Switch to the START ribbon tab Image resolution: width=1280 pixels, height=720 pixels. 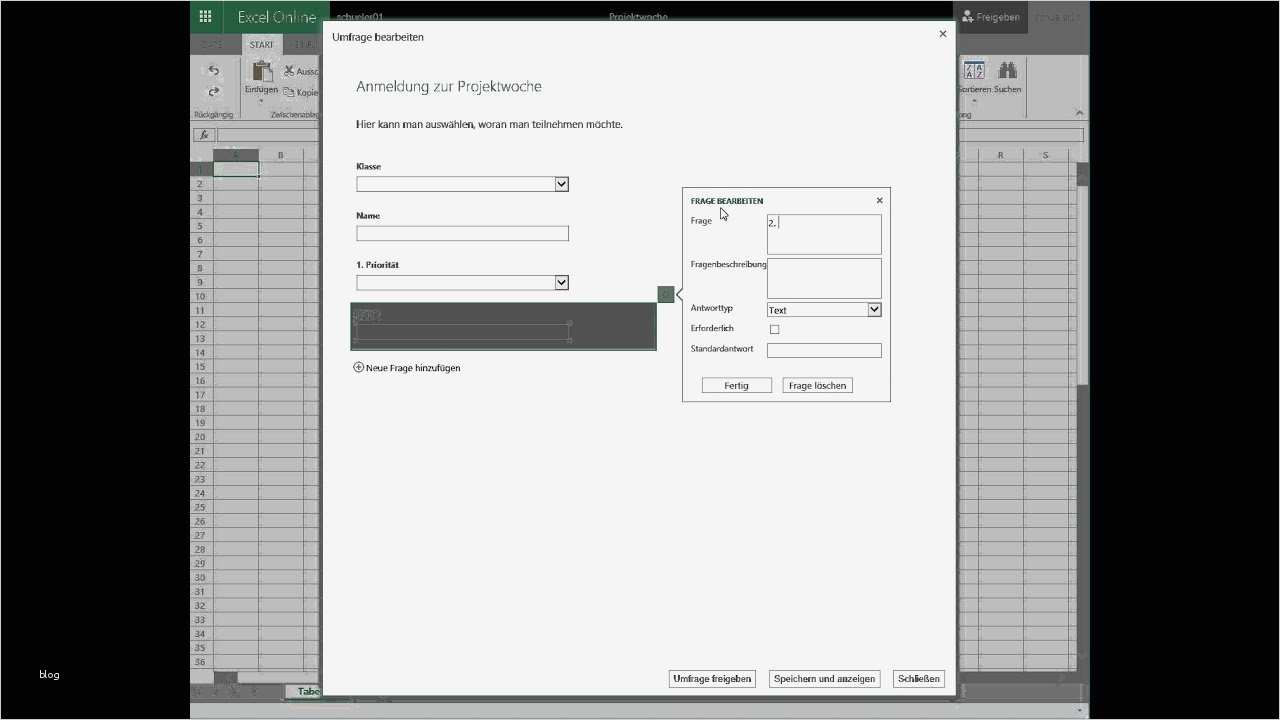pos(261,44)
